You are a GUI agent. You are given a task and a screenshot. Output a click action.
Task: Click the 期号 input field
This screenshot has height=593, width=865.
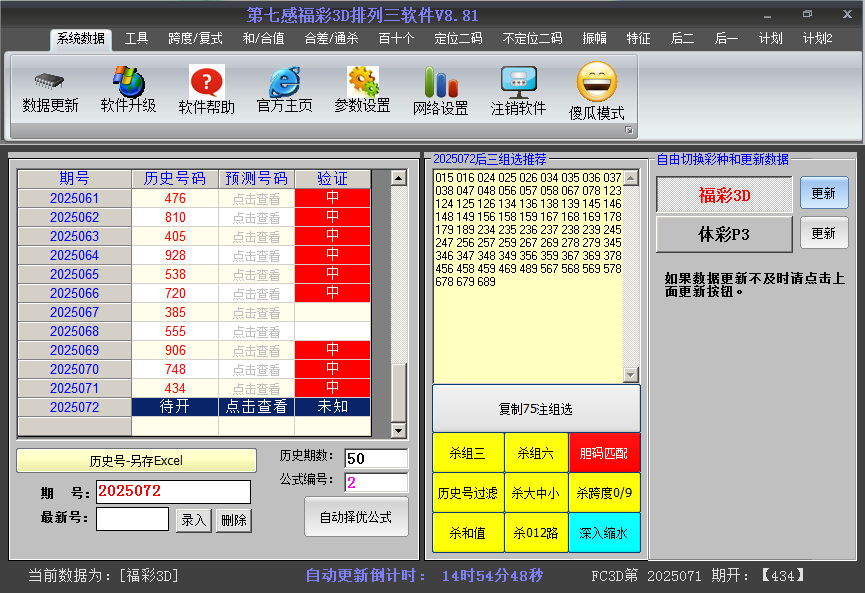tap(173, 492)
